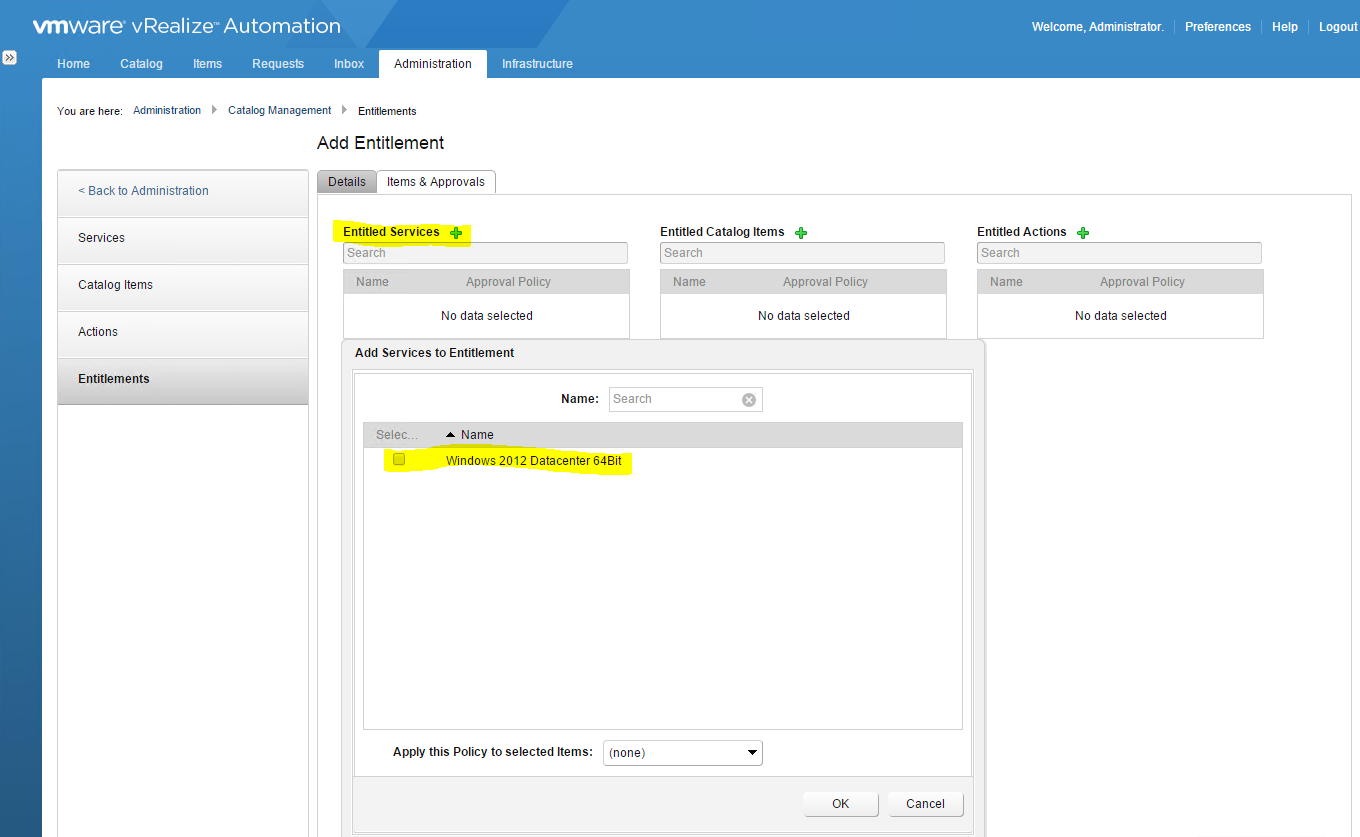
Task: Open the Catalog tab
Action: pos(141,64)
